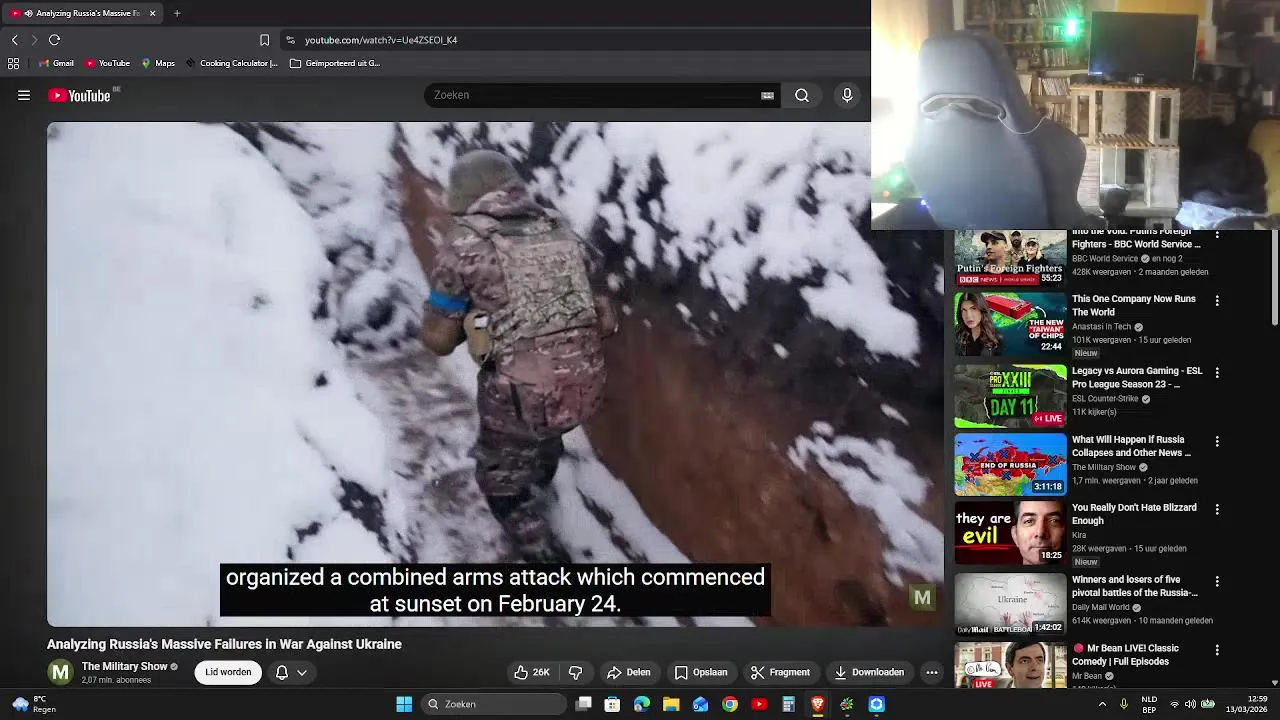Open 'Mr Bean LIVE! Classic Comedy' video
Image resolution: width=1280 pixels, height=720 pixels.
(x=1125, y=655)
